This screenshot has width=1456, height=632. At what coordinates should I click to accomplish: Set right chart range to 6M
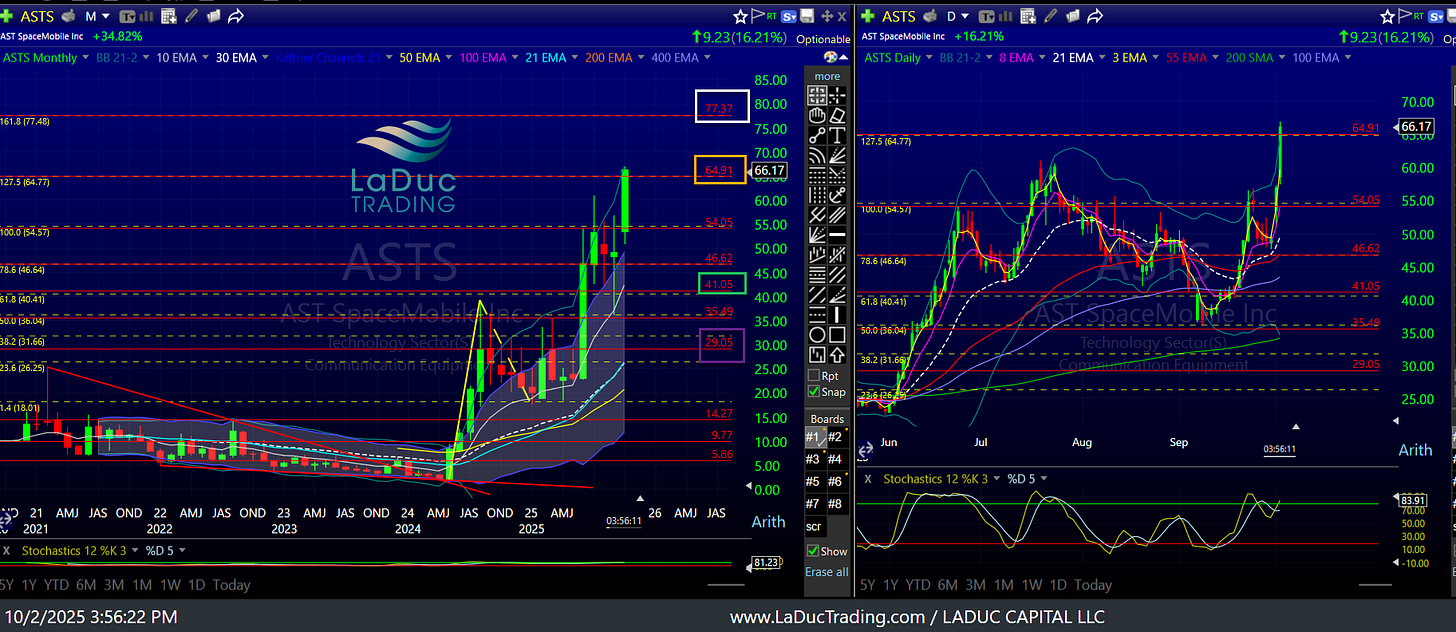click(947, 584)
